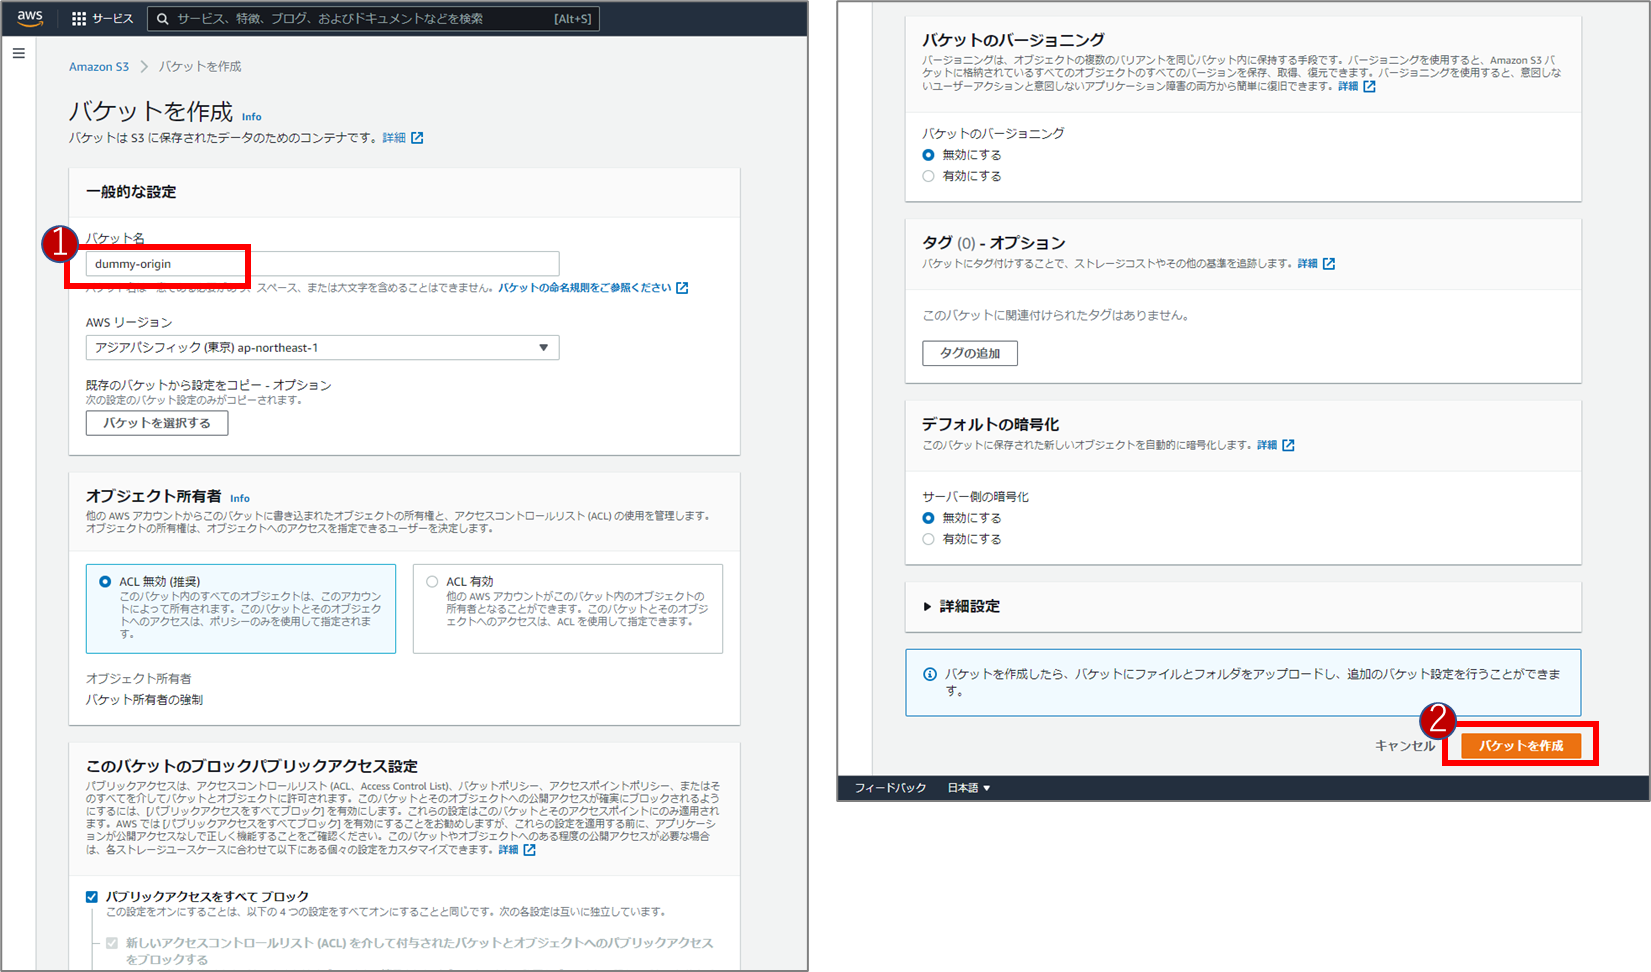Open the 日本語 language selector

[968, 788]
